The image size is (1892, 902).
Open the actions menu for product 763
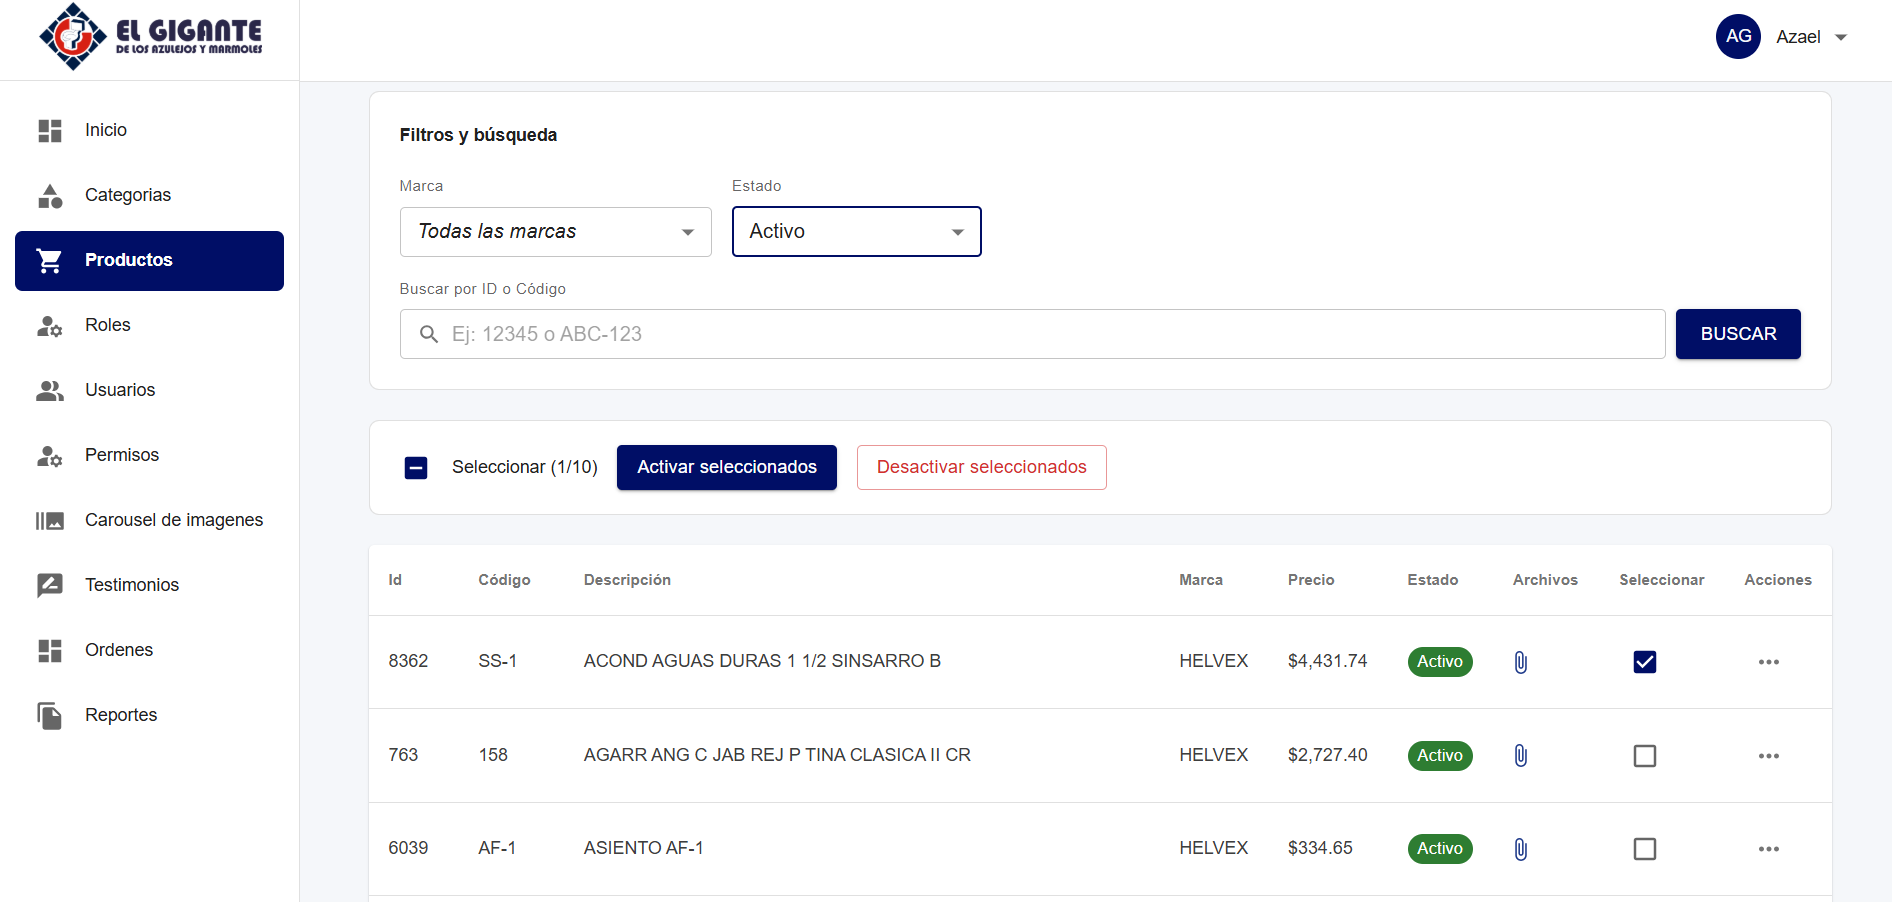(x=1769, y=756)
